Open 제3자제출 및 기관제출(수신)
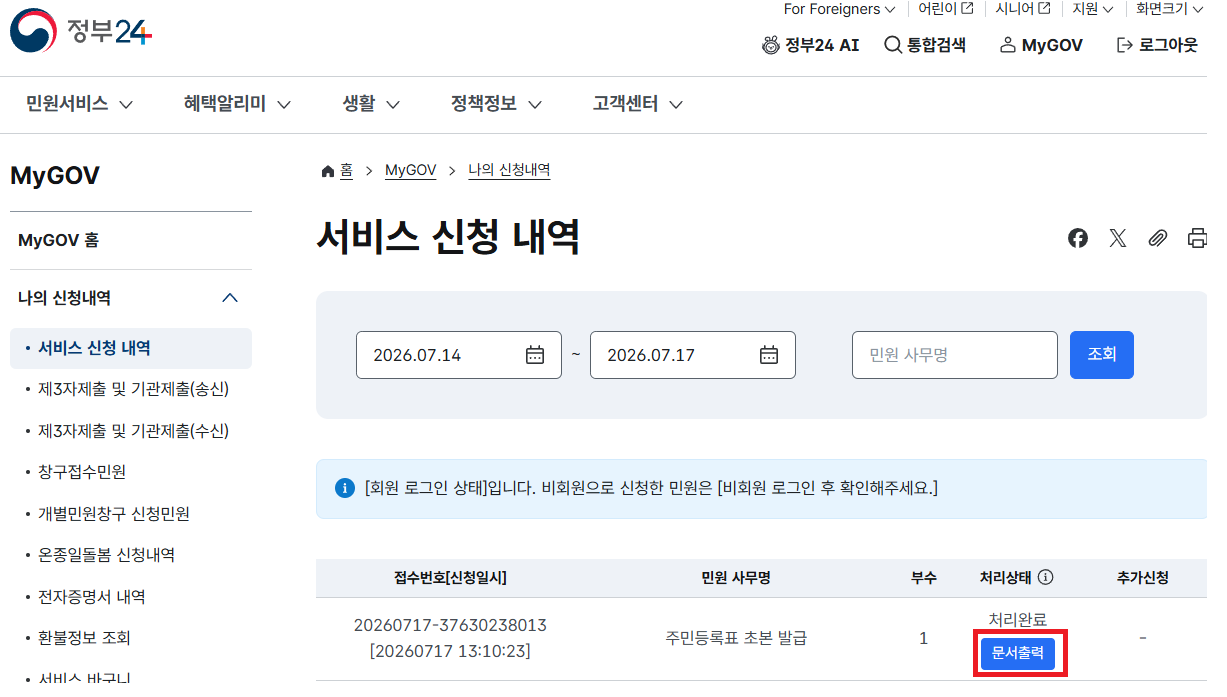The image size is (1227, 697). tap(134, 431)
